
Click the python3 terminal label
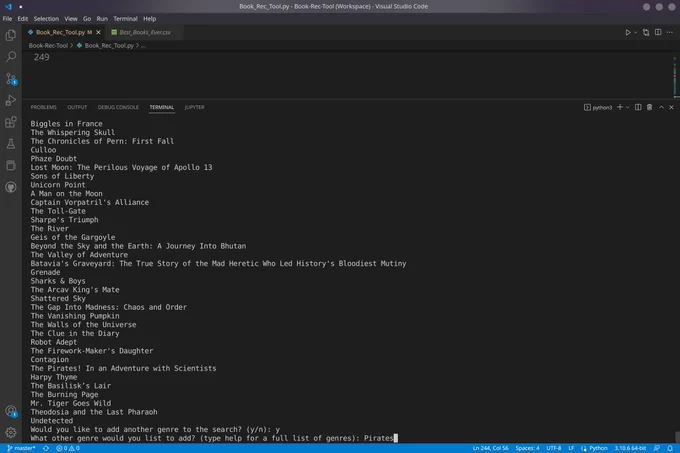[598, 108]
